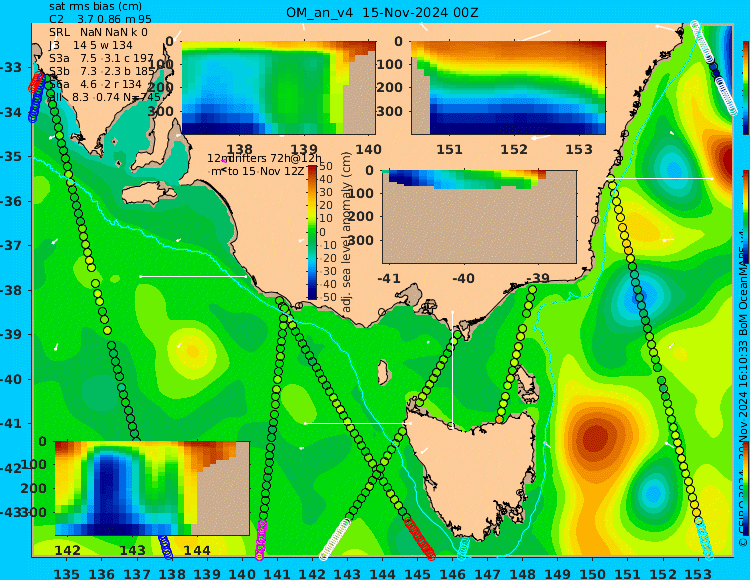Select the S6a 4.6 statistics row

pyautogui.click(x=95, y=85)
